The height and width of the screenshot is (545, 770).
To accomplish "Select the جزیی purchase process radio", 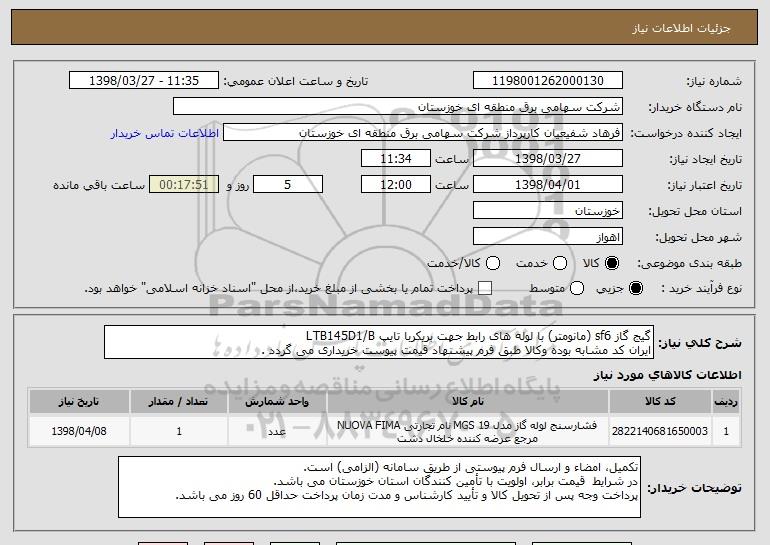I will (x=635, y=289).
